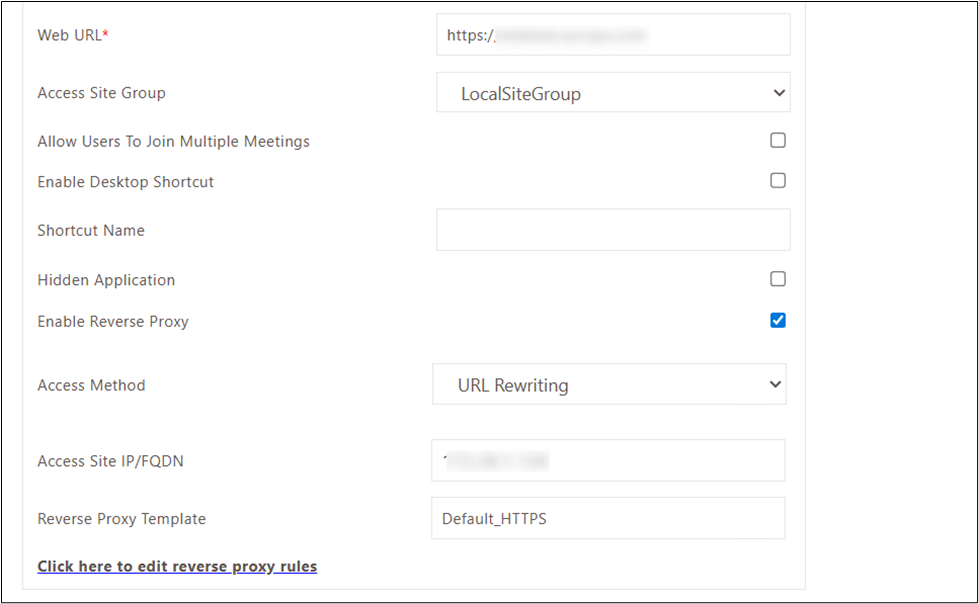Image resolution: width=979 pixels, height=604 pixels.
Task: Click the 'Access Method' label text
Action: [91, 385]
